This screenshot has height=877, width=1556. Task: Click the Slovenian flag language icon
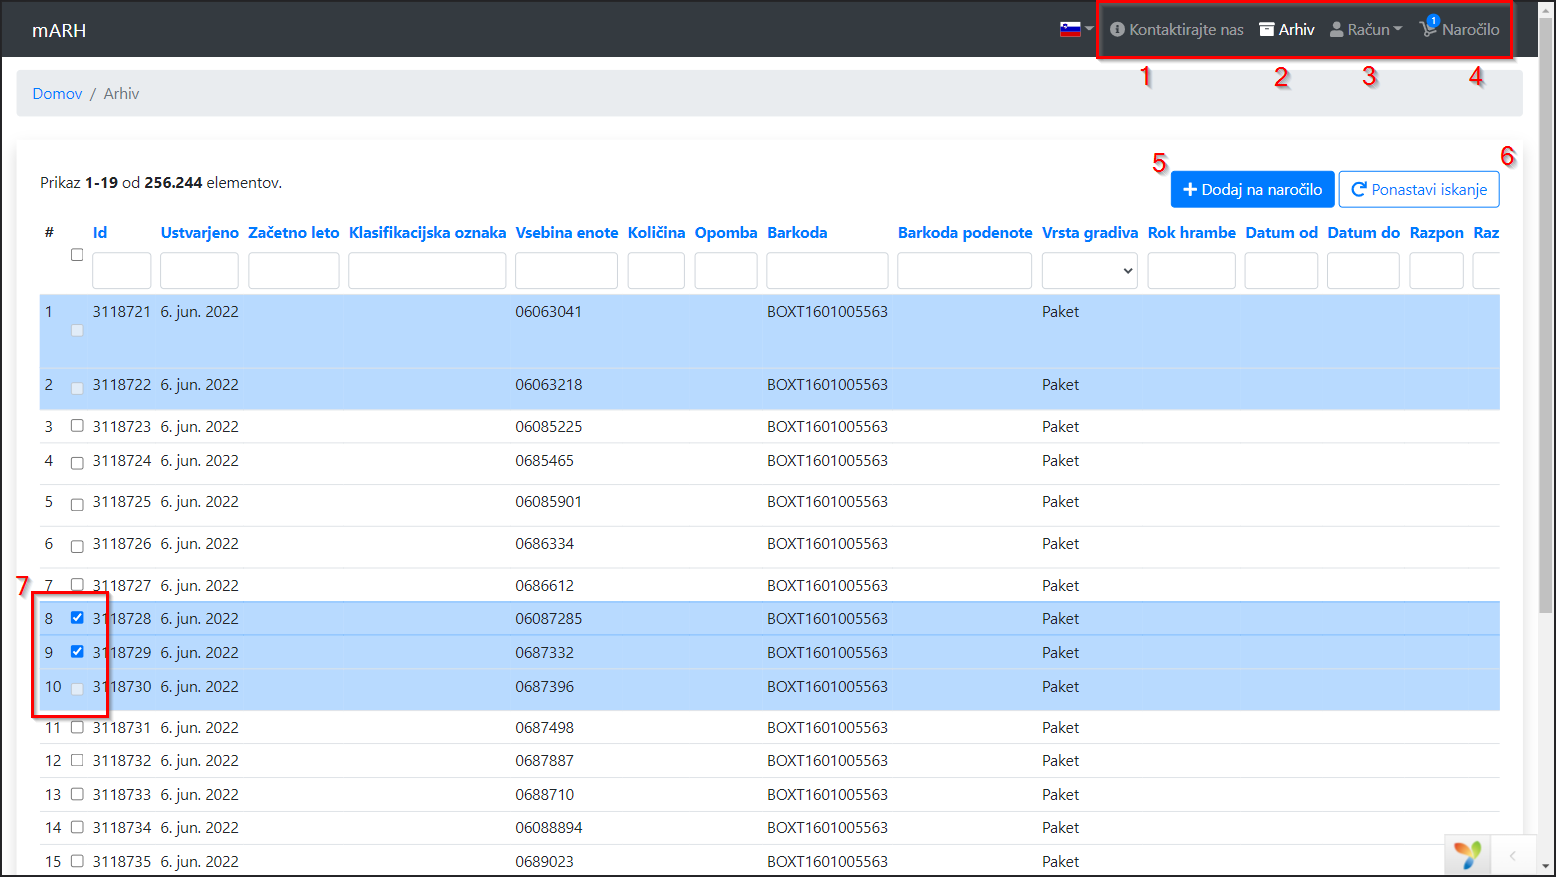click(1070, 29)
